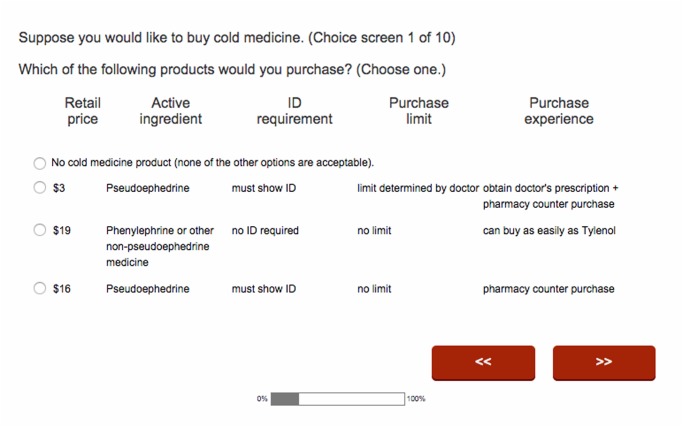Click 'no ID required' cell text
The image size is (683, 426).
click(265, 230)
